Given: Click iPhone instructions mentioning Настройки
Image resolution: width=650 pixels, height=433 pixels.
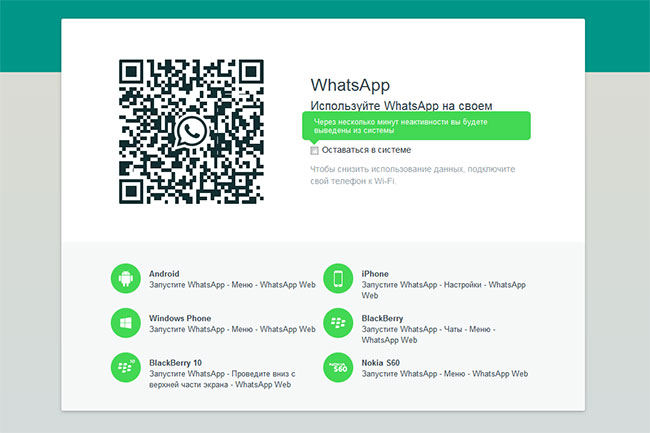Looking at the screenshot, I should (444, 290).
